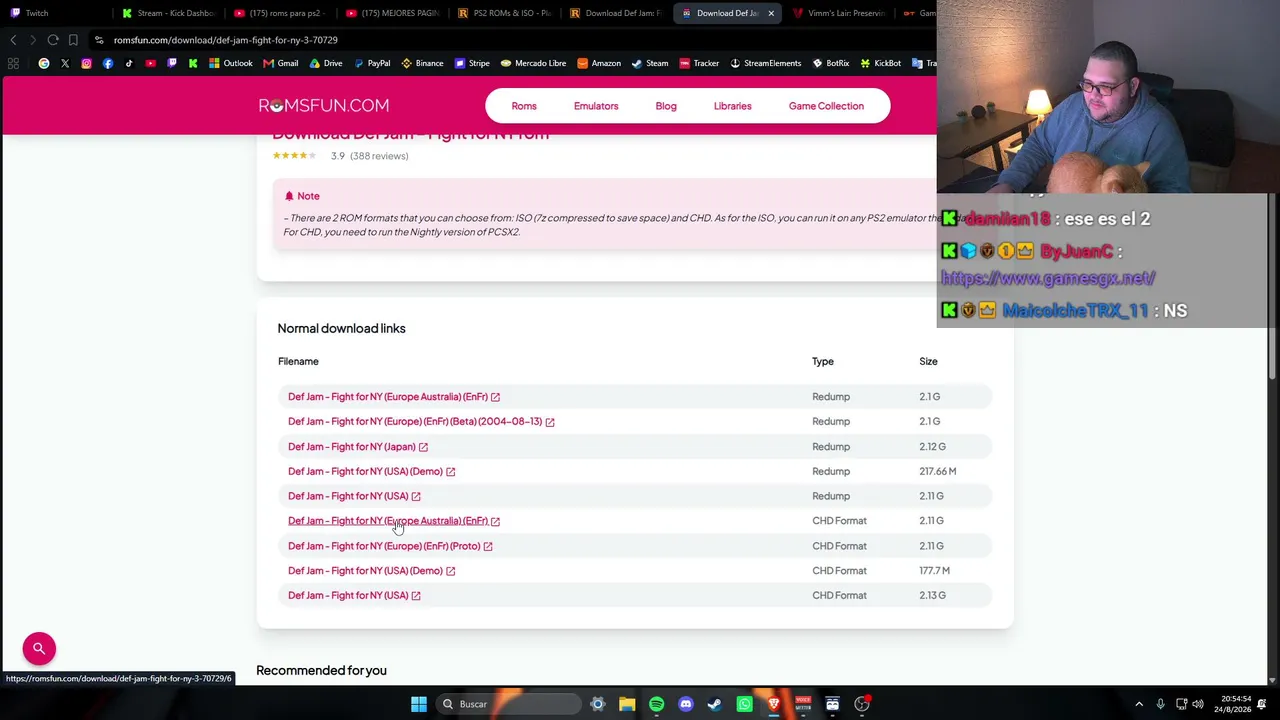Download the Europe Beta (2004-08-13) file
The width and height of the screenshot is (1280, 720).
coord(421,421)
